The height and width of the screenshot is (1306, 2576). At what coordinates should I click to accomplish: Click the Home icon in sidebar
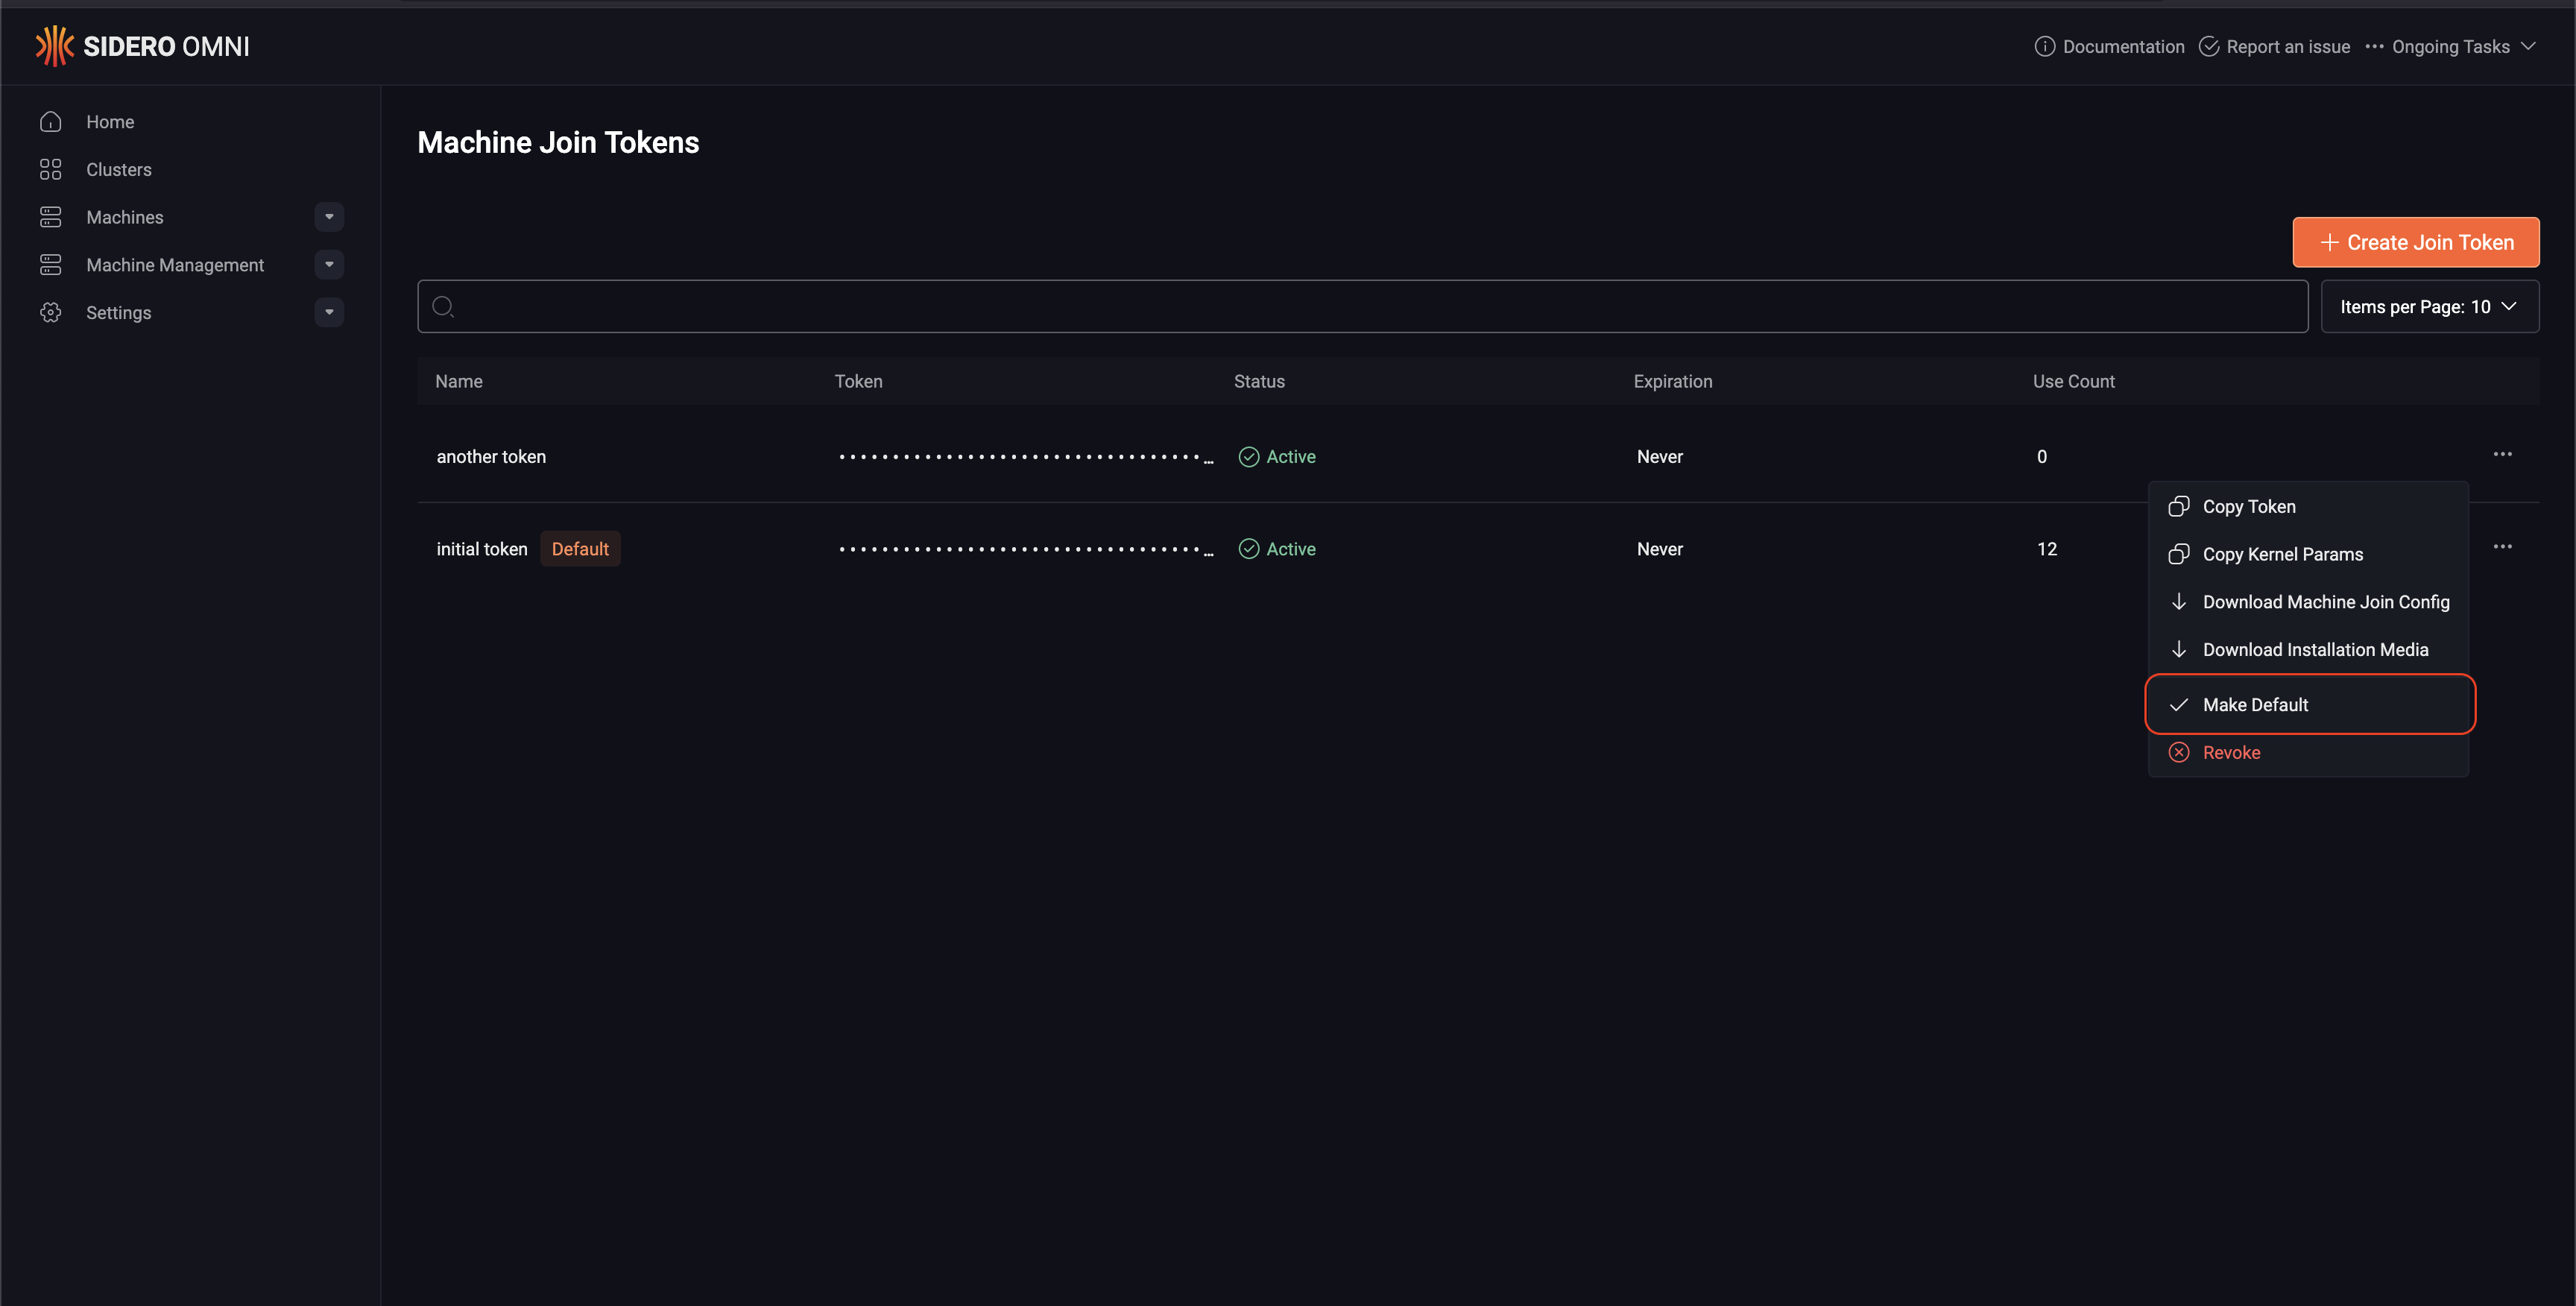[x=51, y=122]
